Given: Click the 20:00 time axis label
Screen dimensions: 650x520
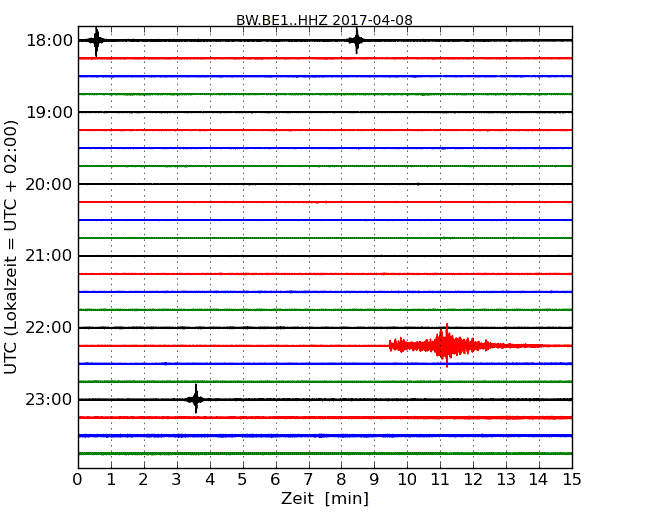Looking at the screenshot, I should click(x=49, y=184).
